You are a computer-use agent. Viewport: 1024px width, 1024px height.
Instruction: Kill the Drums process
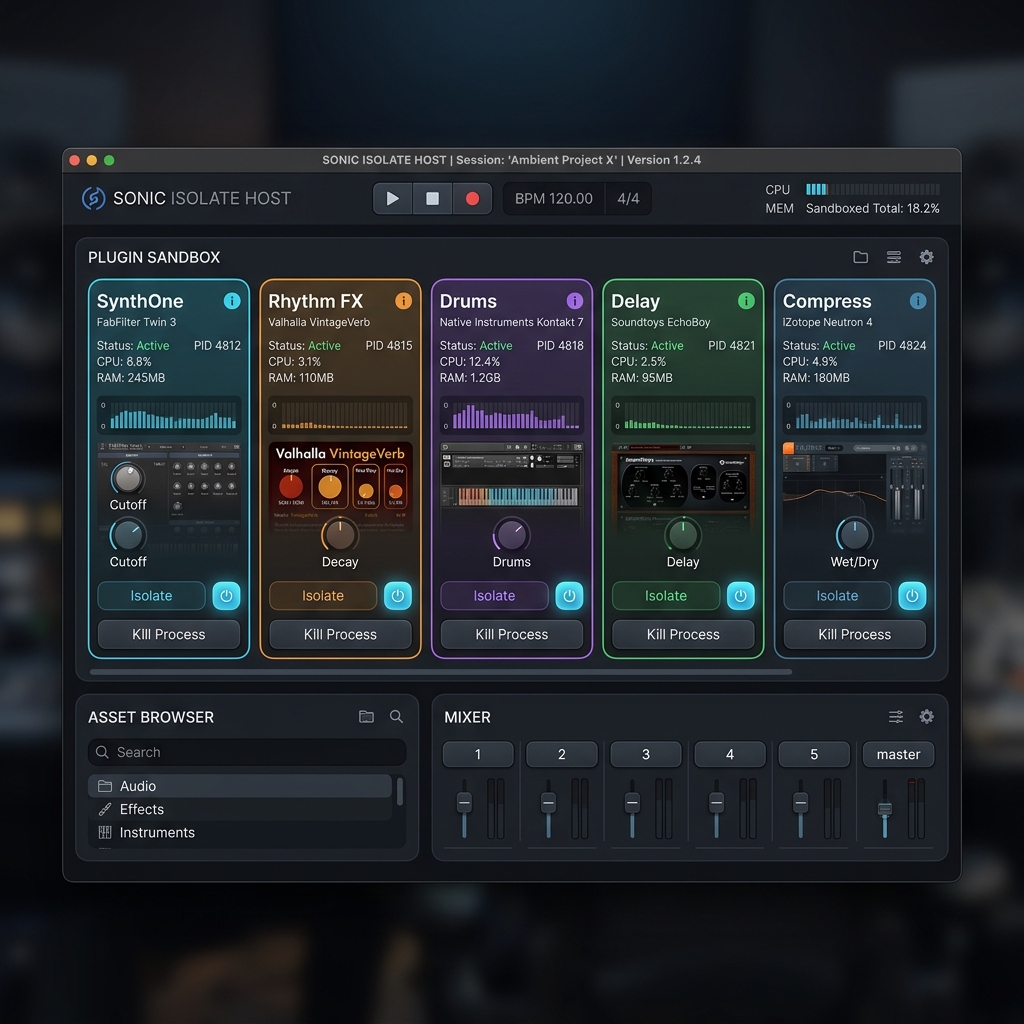512,634
